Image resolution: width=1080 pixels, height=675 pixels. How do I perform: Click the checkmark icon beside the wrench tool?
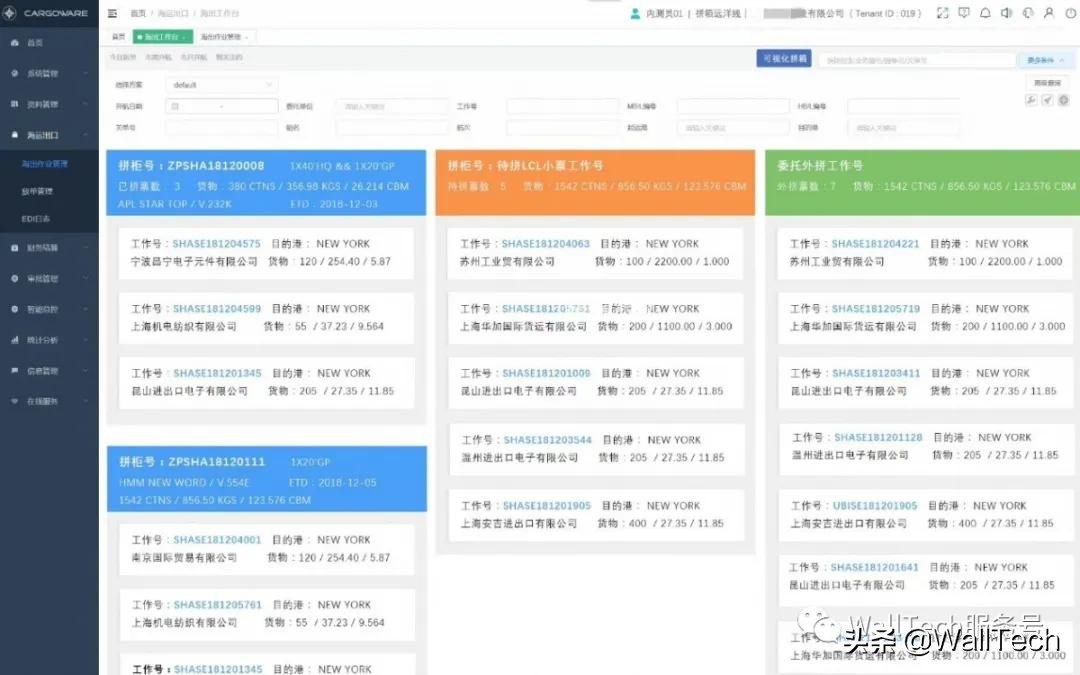[x=1049, y=100]
